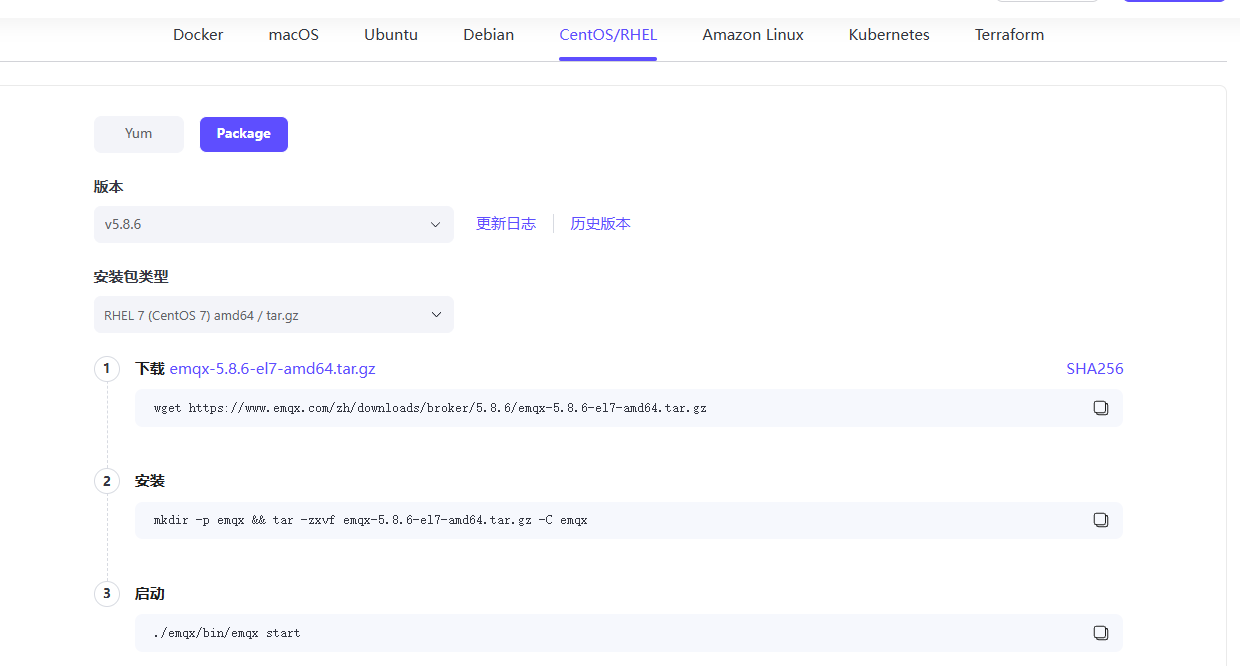The width and height of the screenshot is (1240, 666).
Task: Click the 启动 step heading
Action: (x=150, y=594)
